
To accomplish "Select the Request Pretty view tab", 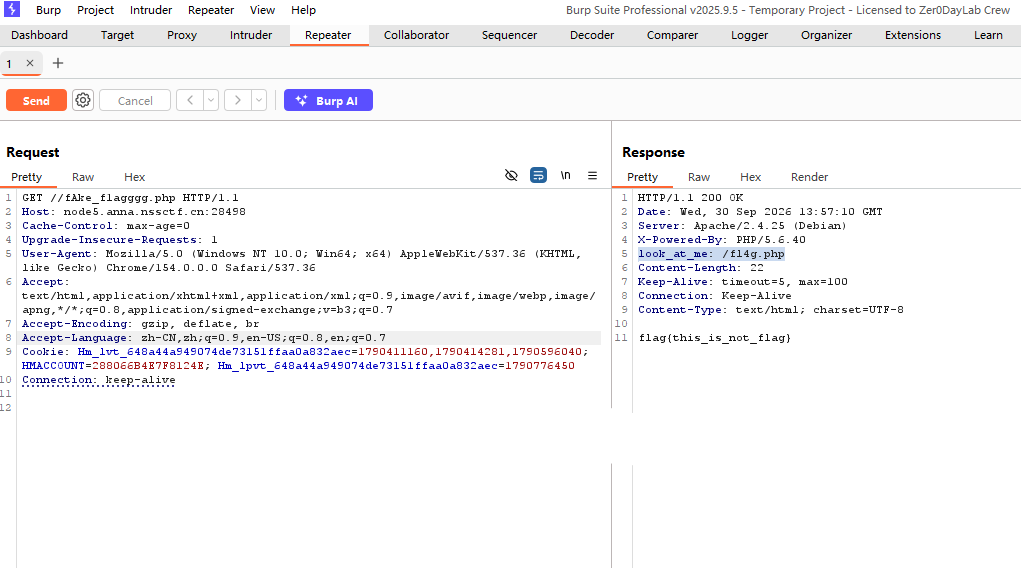I will [x=27, y=177].
